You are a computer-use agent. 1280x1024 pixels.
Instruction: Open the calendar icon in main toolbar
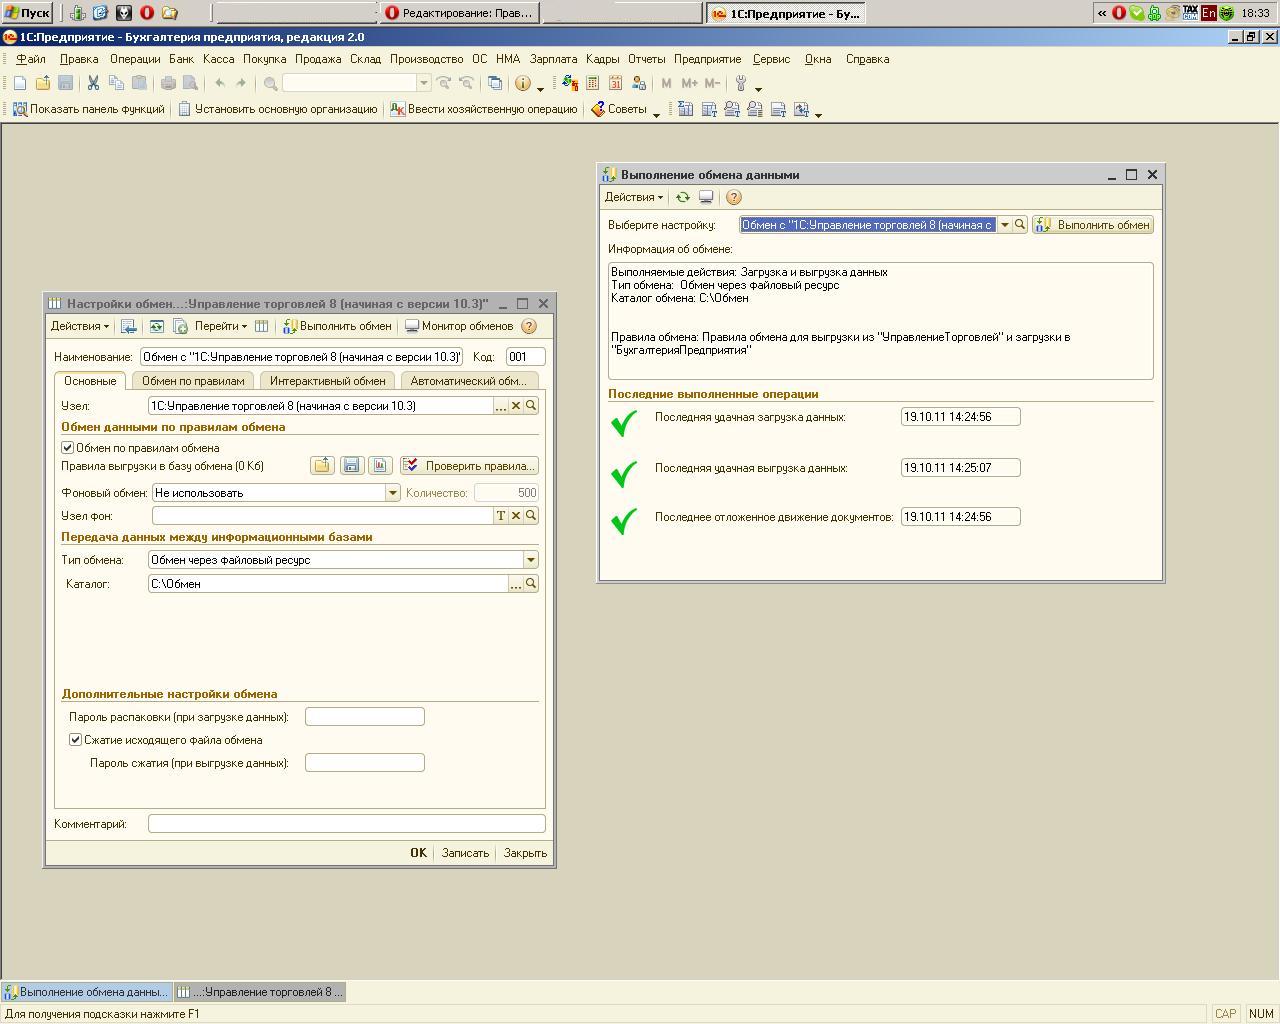[615, 84]
